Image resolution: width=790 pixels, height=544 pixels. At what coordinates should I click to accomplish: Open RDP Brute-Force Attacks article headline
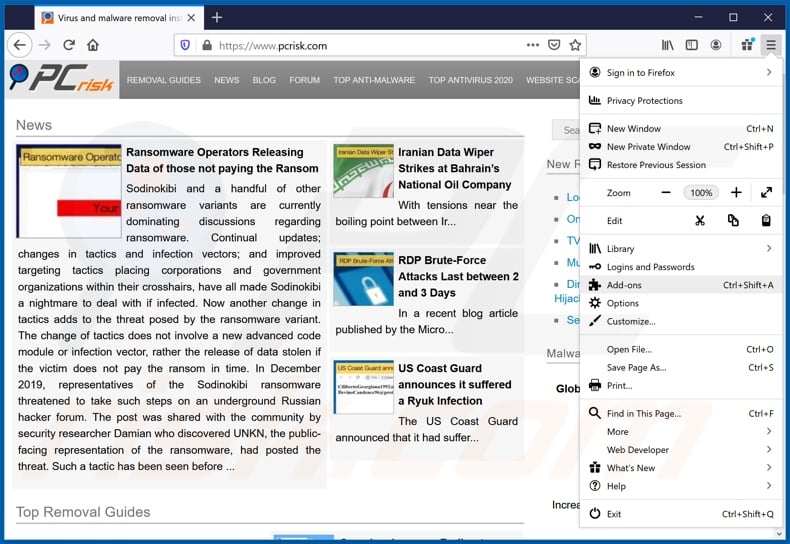pos(458,277)
